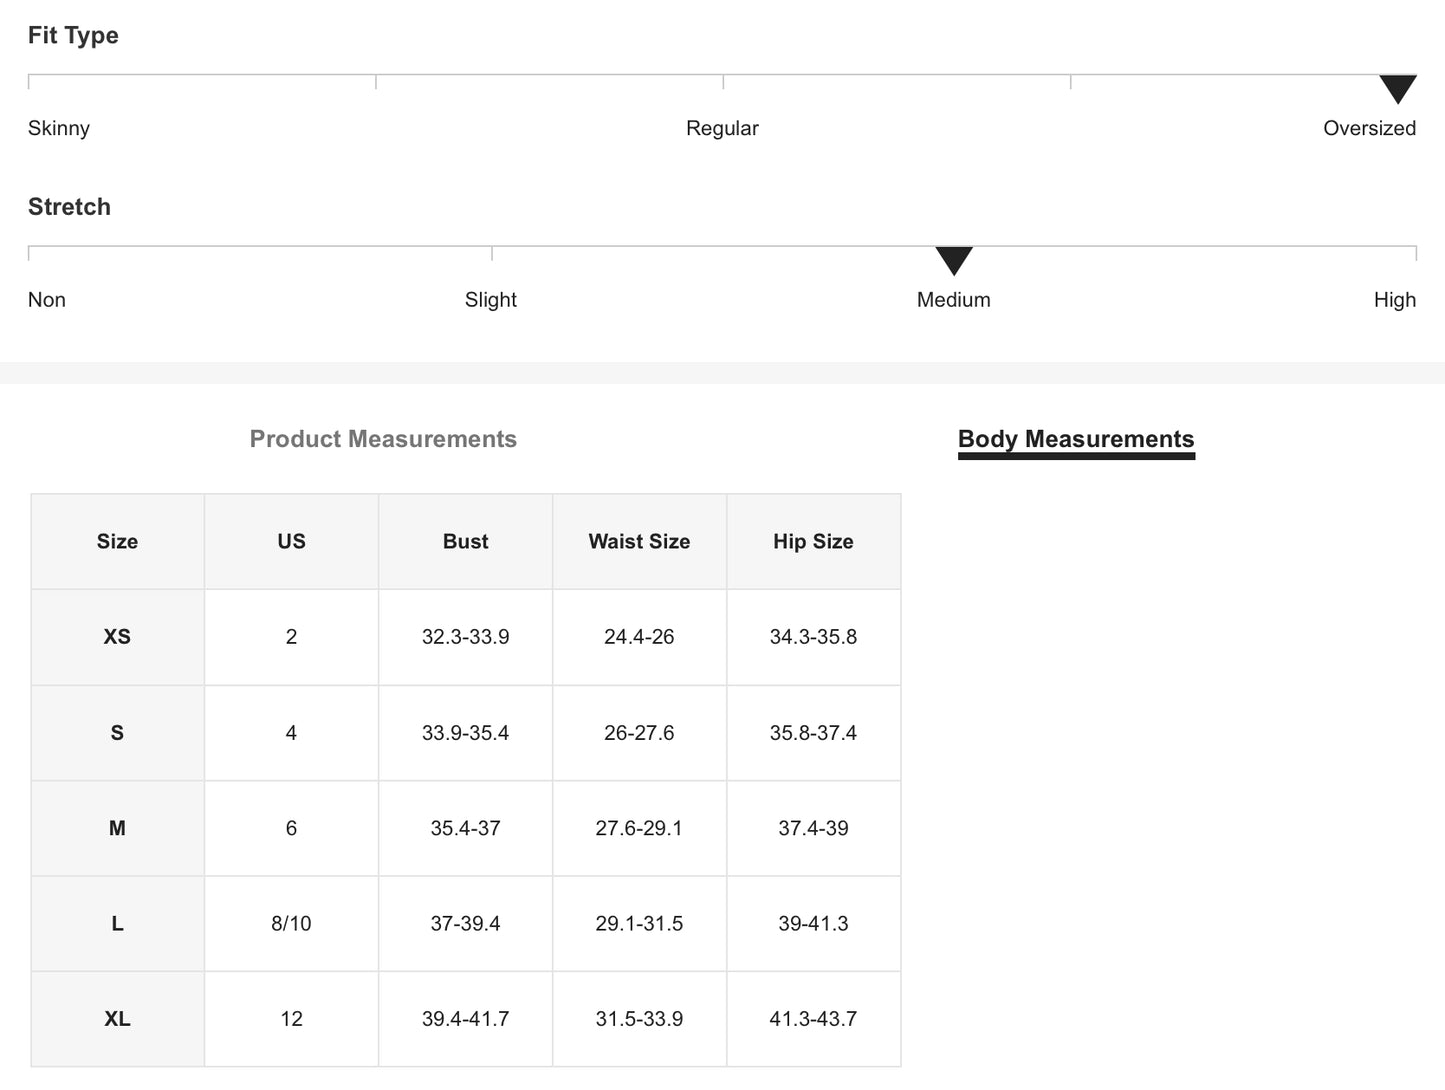Click the Non stretch label

pyautogui.click(x=47, y=300)
